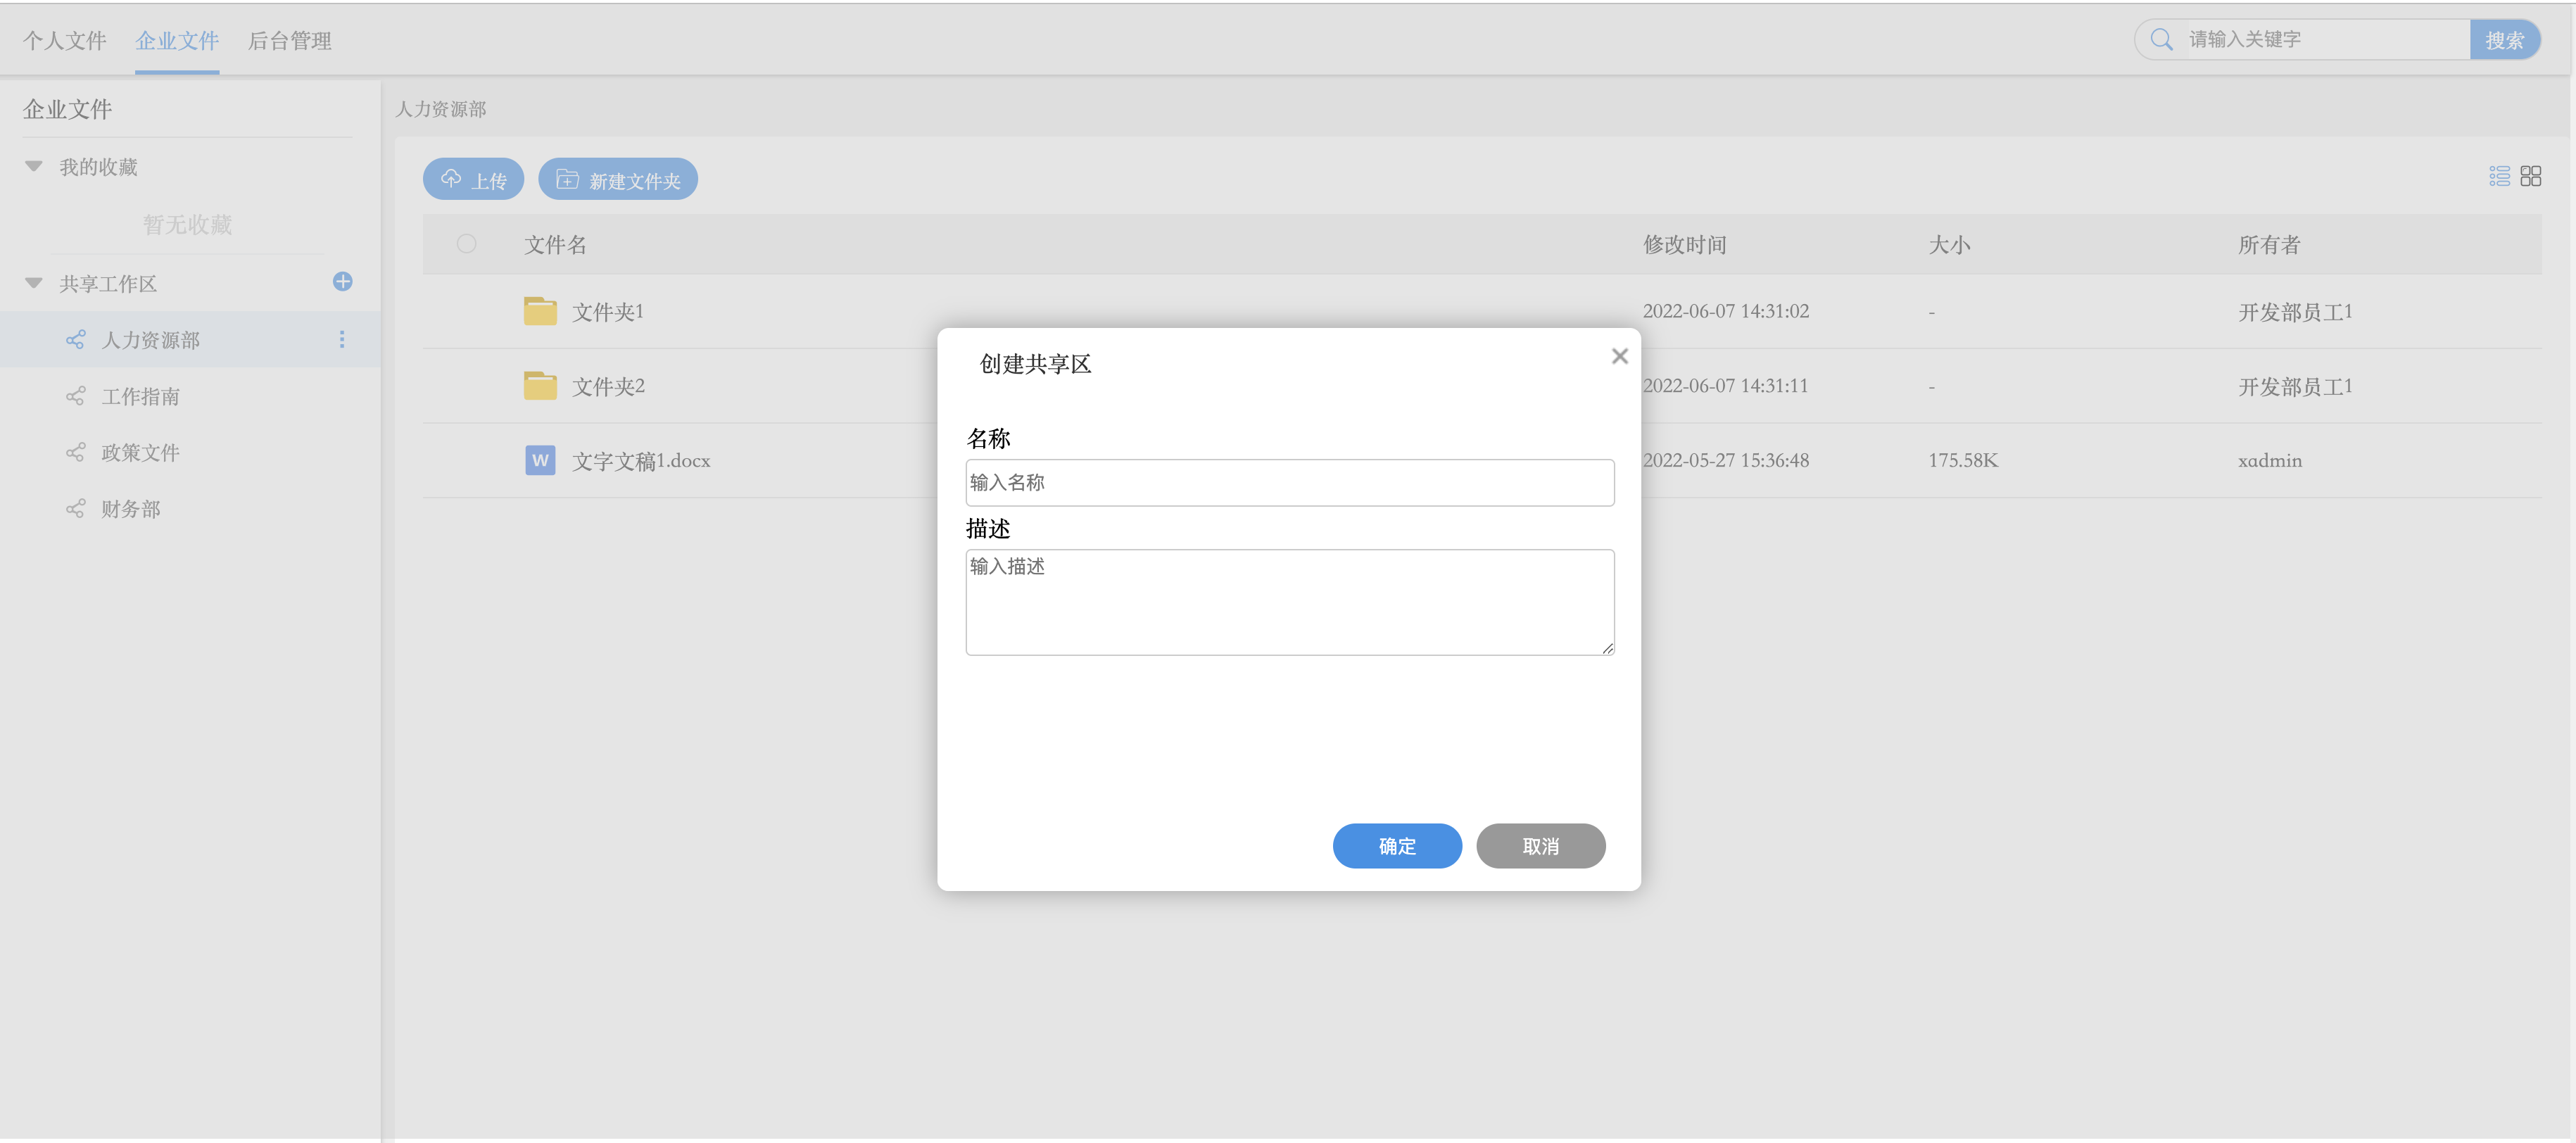Select 政策文件 in shared workspaces
Image resolution: width=2576 pixels, height=1143 pixels.
[x=140, y=453]
